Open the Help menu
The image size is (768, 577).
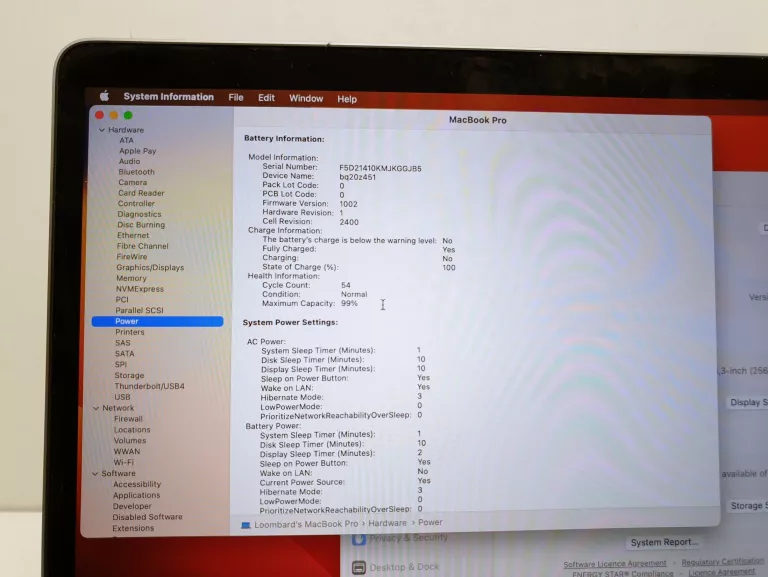(x=347, y=99)
